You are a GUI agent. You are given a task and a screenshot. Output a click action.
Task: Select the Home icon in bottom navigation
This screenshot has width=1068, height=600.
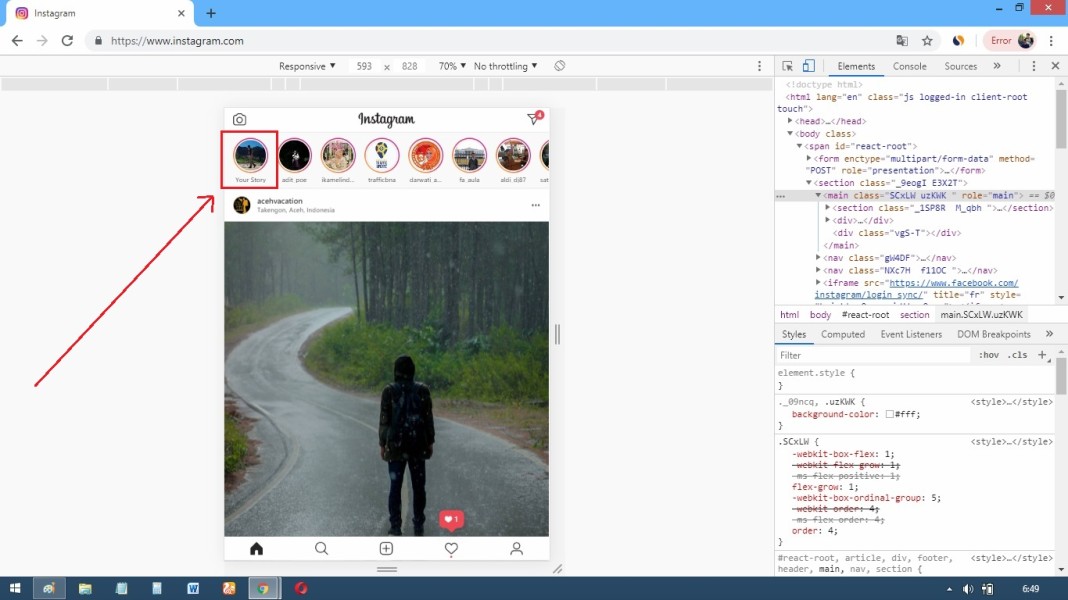[256, 548]
